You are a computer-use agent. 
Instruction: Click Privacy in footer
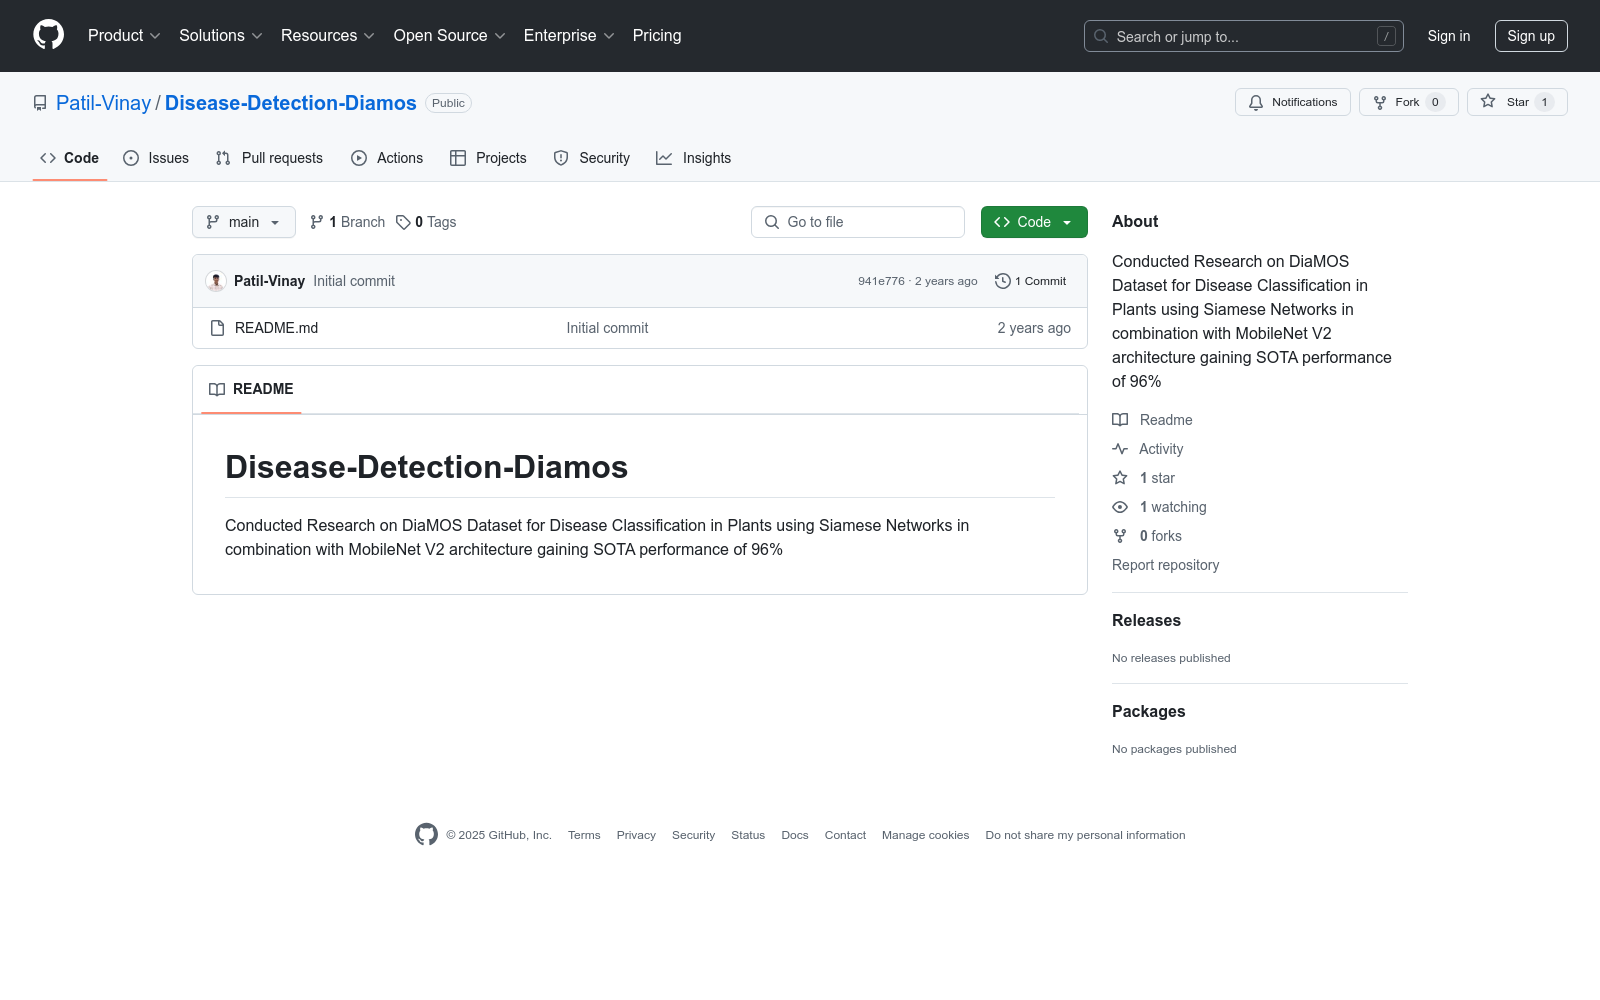[x=636, y=835]
